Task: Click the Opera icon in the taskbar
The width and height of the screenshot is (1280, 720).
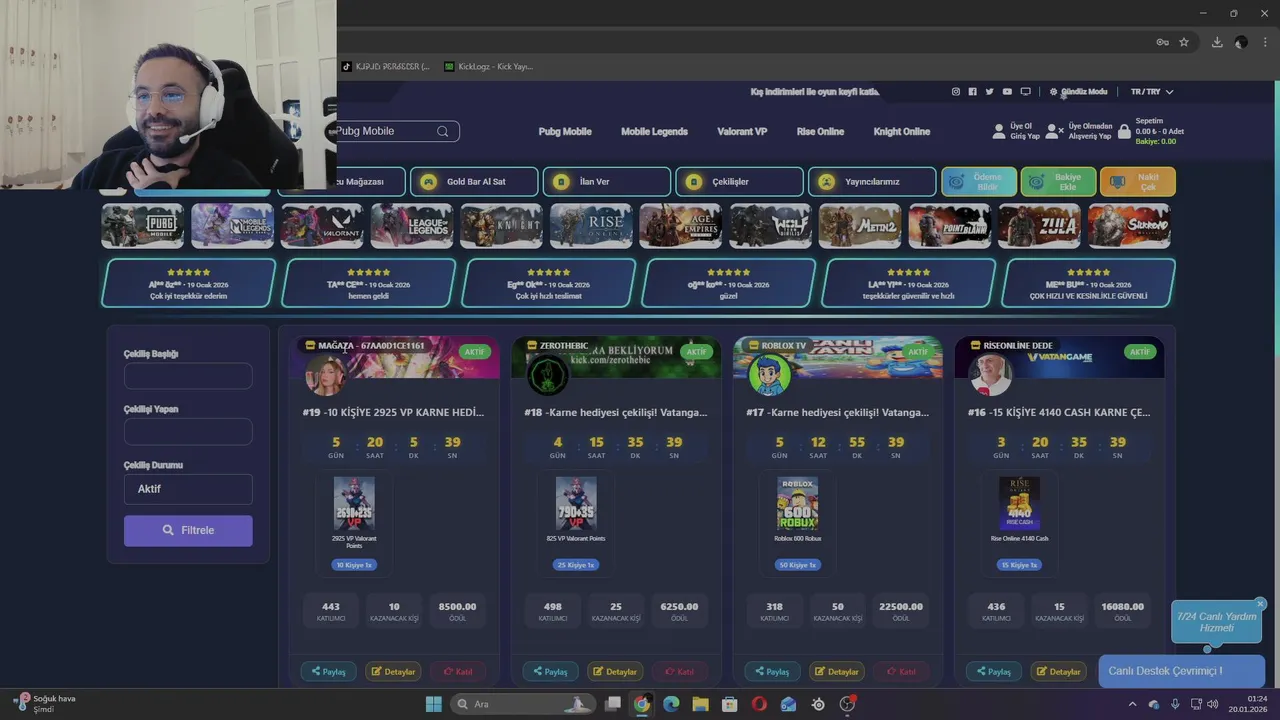Action: point(759,704)
